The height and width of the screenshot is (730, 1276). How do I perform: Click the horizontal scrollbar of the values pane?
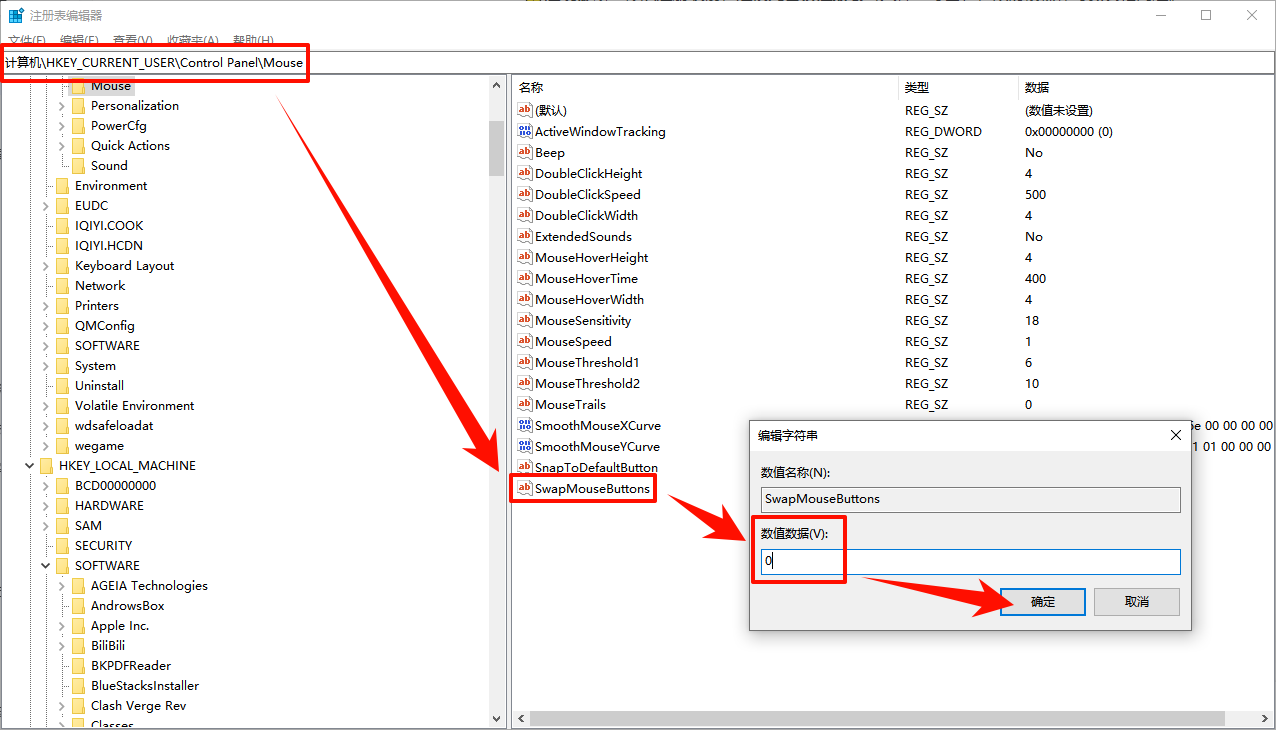tap(876, 718)
